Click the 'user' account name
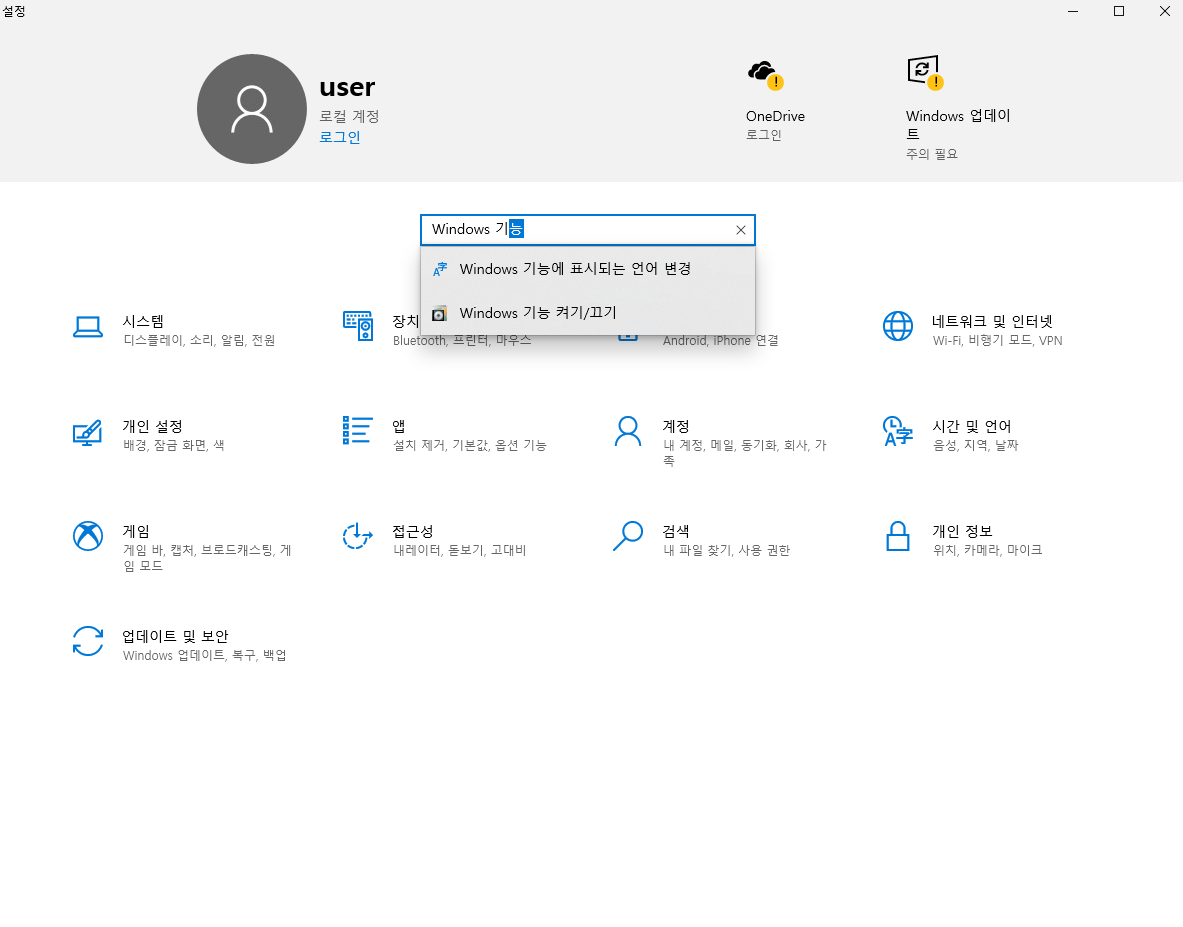 pyautogui.click(x=347, y=87)
